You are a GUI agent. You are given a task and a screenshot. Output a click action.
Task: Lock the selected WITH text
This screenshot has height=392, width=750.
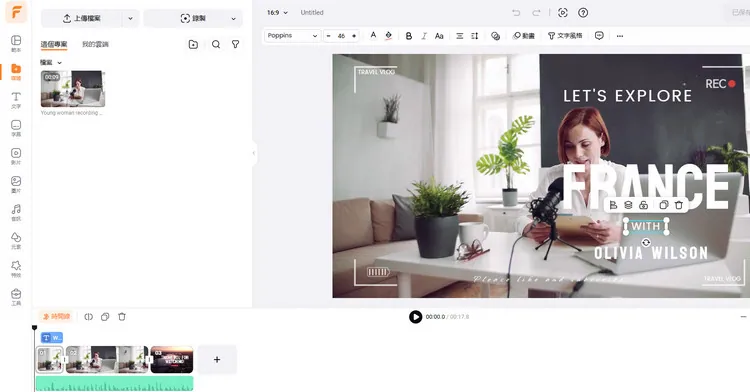[x=643, y=205]
